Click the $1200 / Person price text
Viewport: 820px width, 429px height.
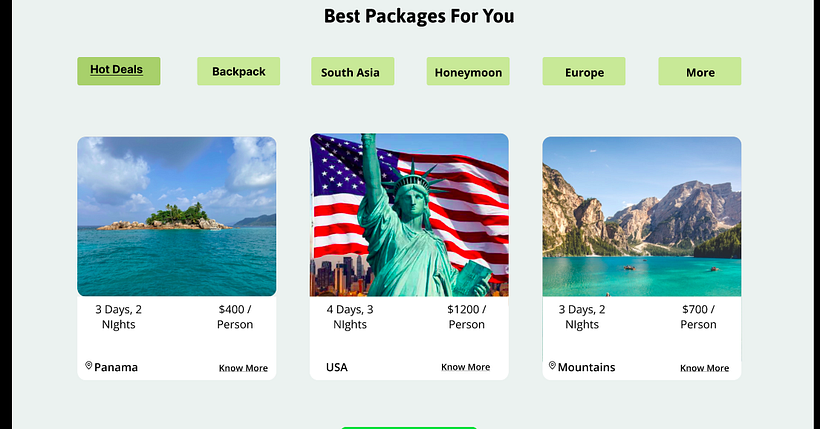coord(466,317)
